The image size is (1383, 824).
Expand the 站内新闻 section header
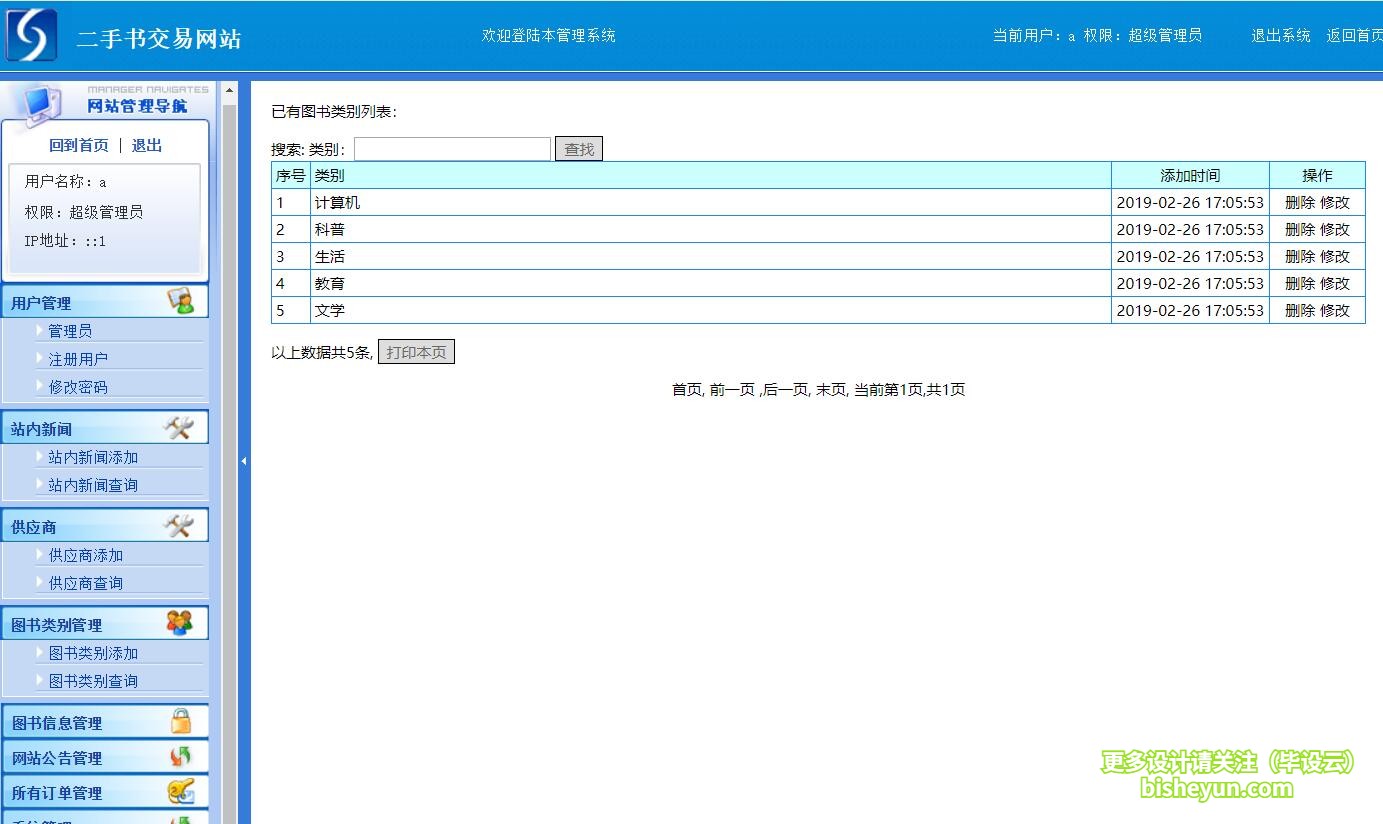click(x=105, y=428)
